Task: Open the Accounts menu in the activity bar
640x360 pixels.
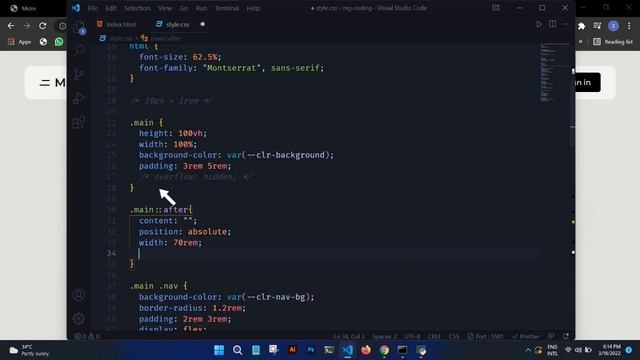Action: point(79,295)
